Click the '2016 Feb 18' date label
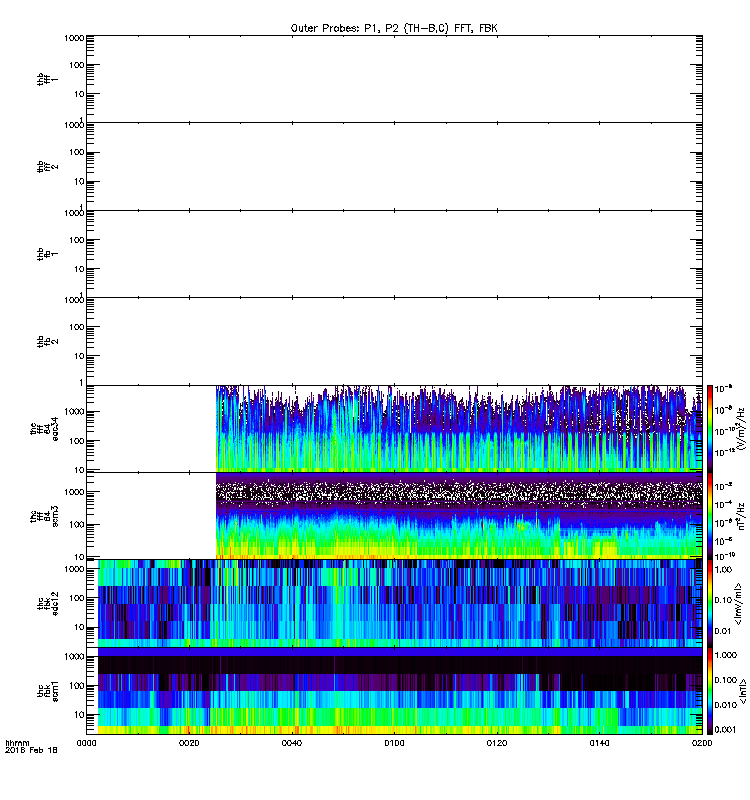The height and width of the screenshot is (800, 750). coord(31,750)
